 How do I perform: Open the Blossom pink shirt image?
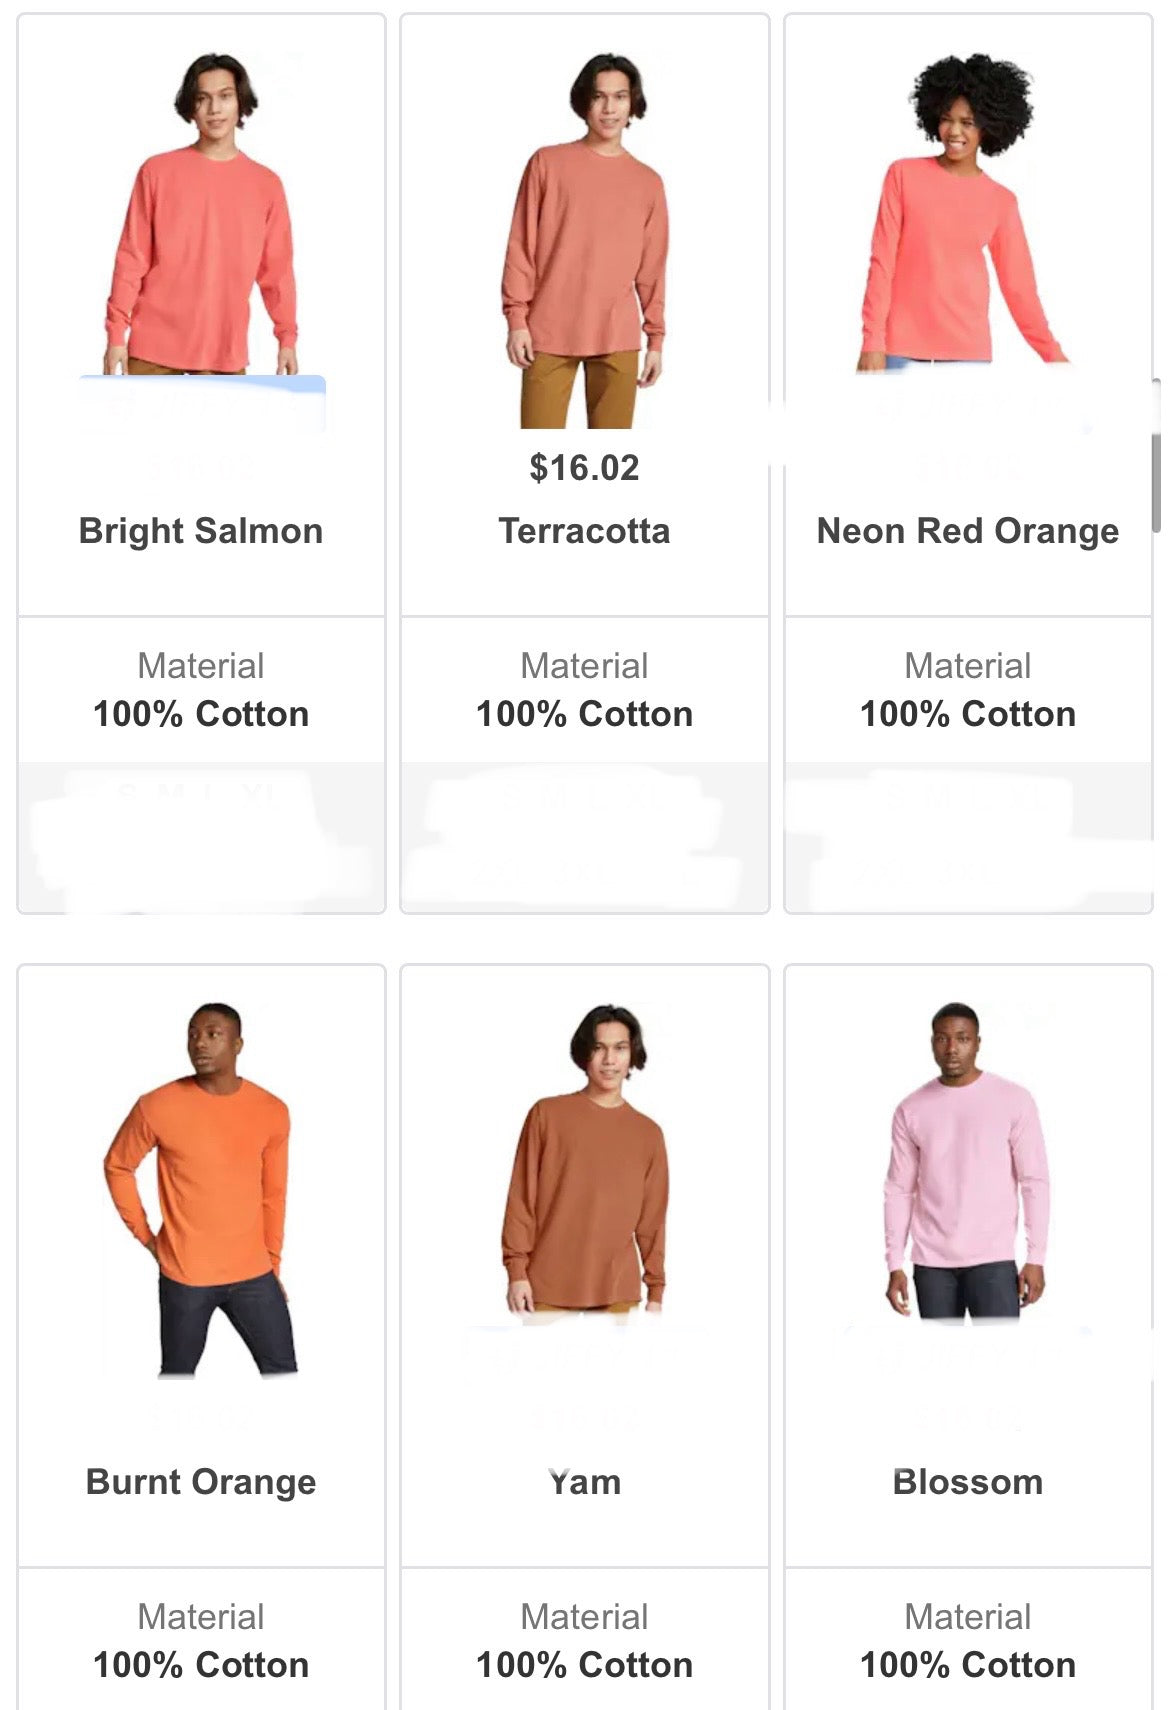[967, 1162]
